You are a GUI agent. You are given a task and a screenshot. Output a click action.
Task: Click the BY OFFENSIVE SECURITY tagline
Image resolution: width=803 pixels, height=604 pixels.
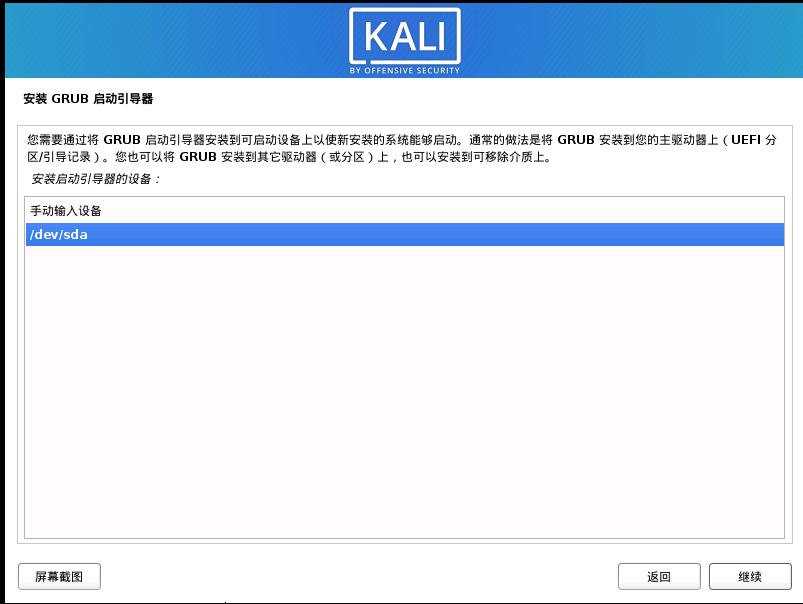tap(405, 71)
